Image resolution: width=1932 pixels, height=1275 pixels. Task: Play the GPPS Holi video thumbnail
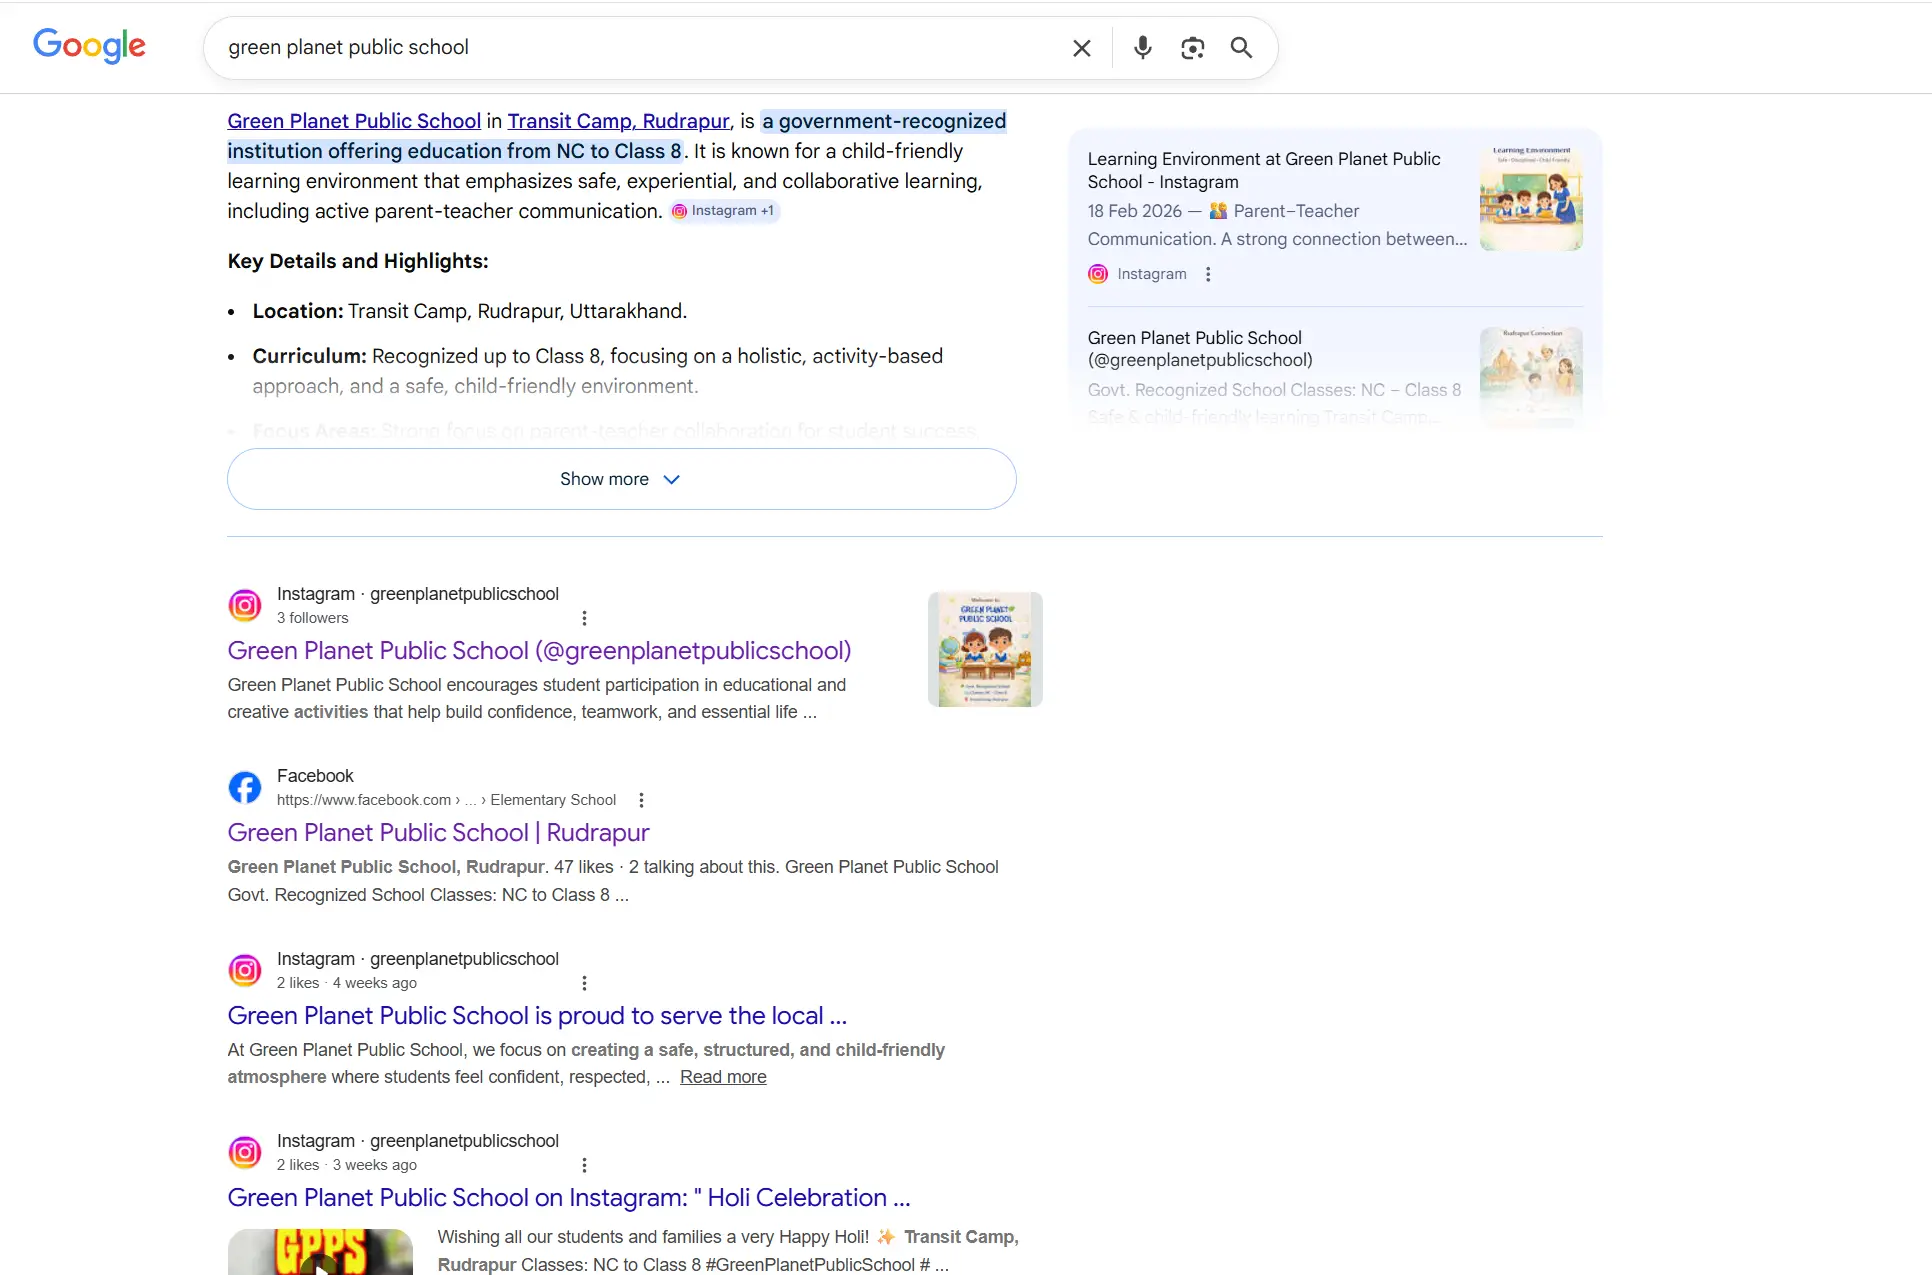[320, 1255]
